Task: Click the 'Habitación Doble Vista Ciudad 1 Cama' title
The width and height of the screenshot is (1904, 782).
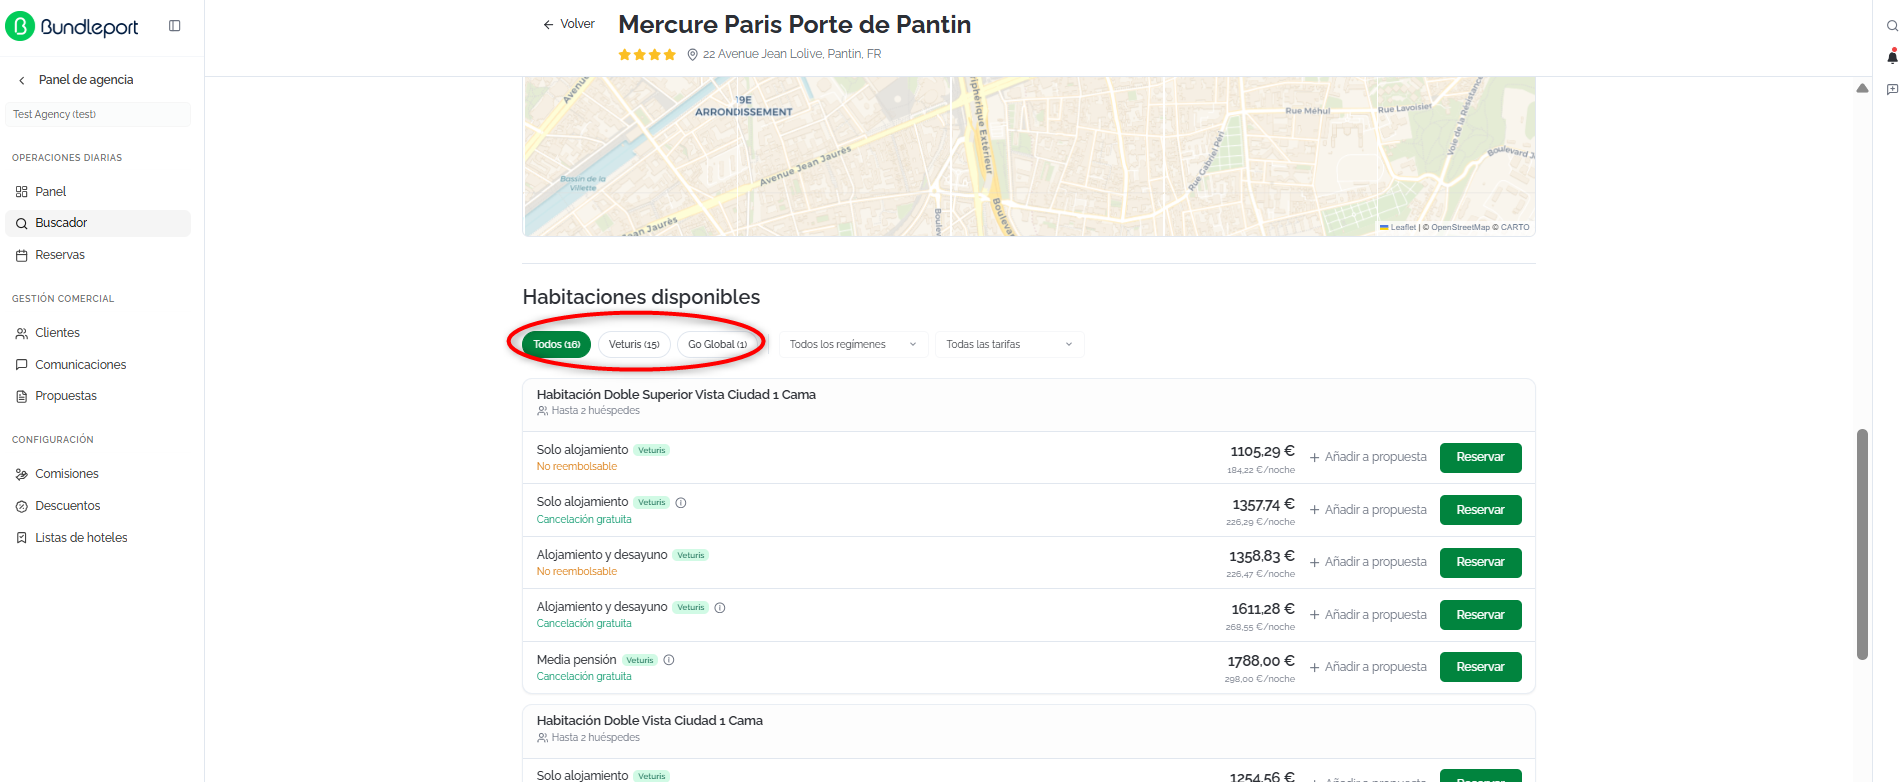Action: coord(650,721)
